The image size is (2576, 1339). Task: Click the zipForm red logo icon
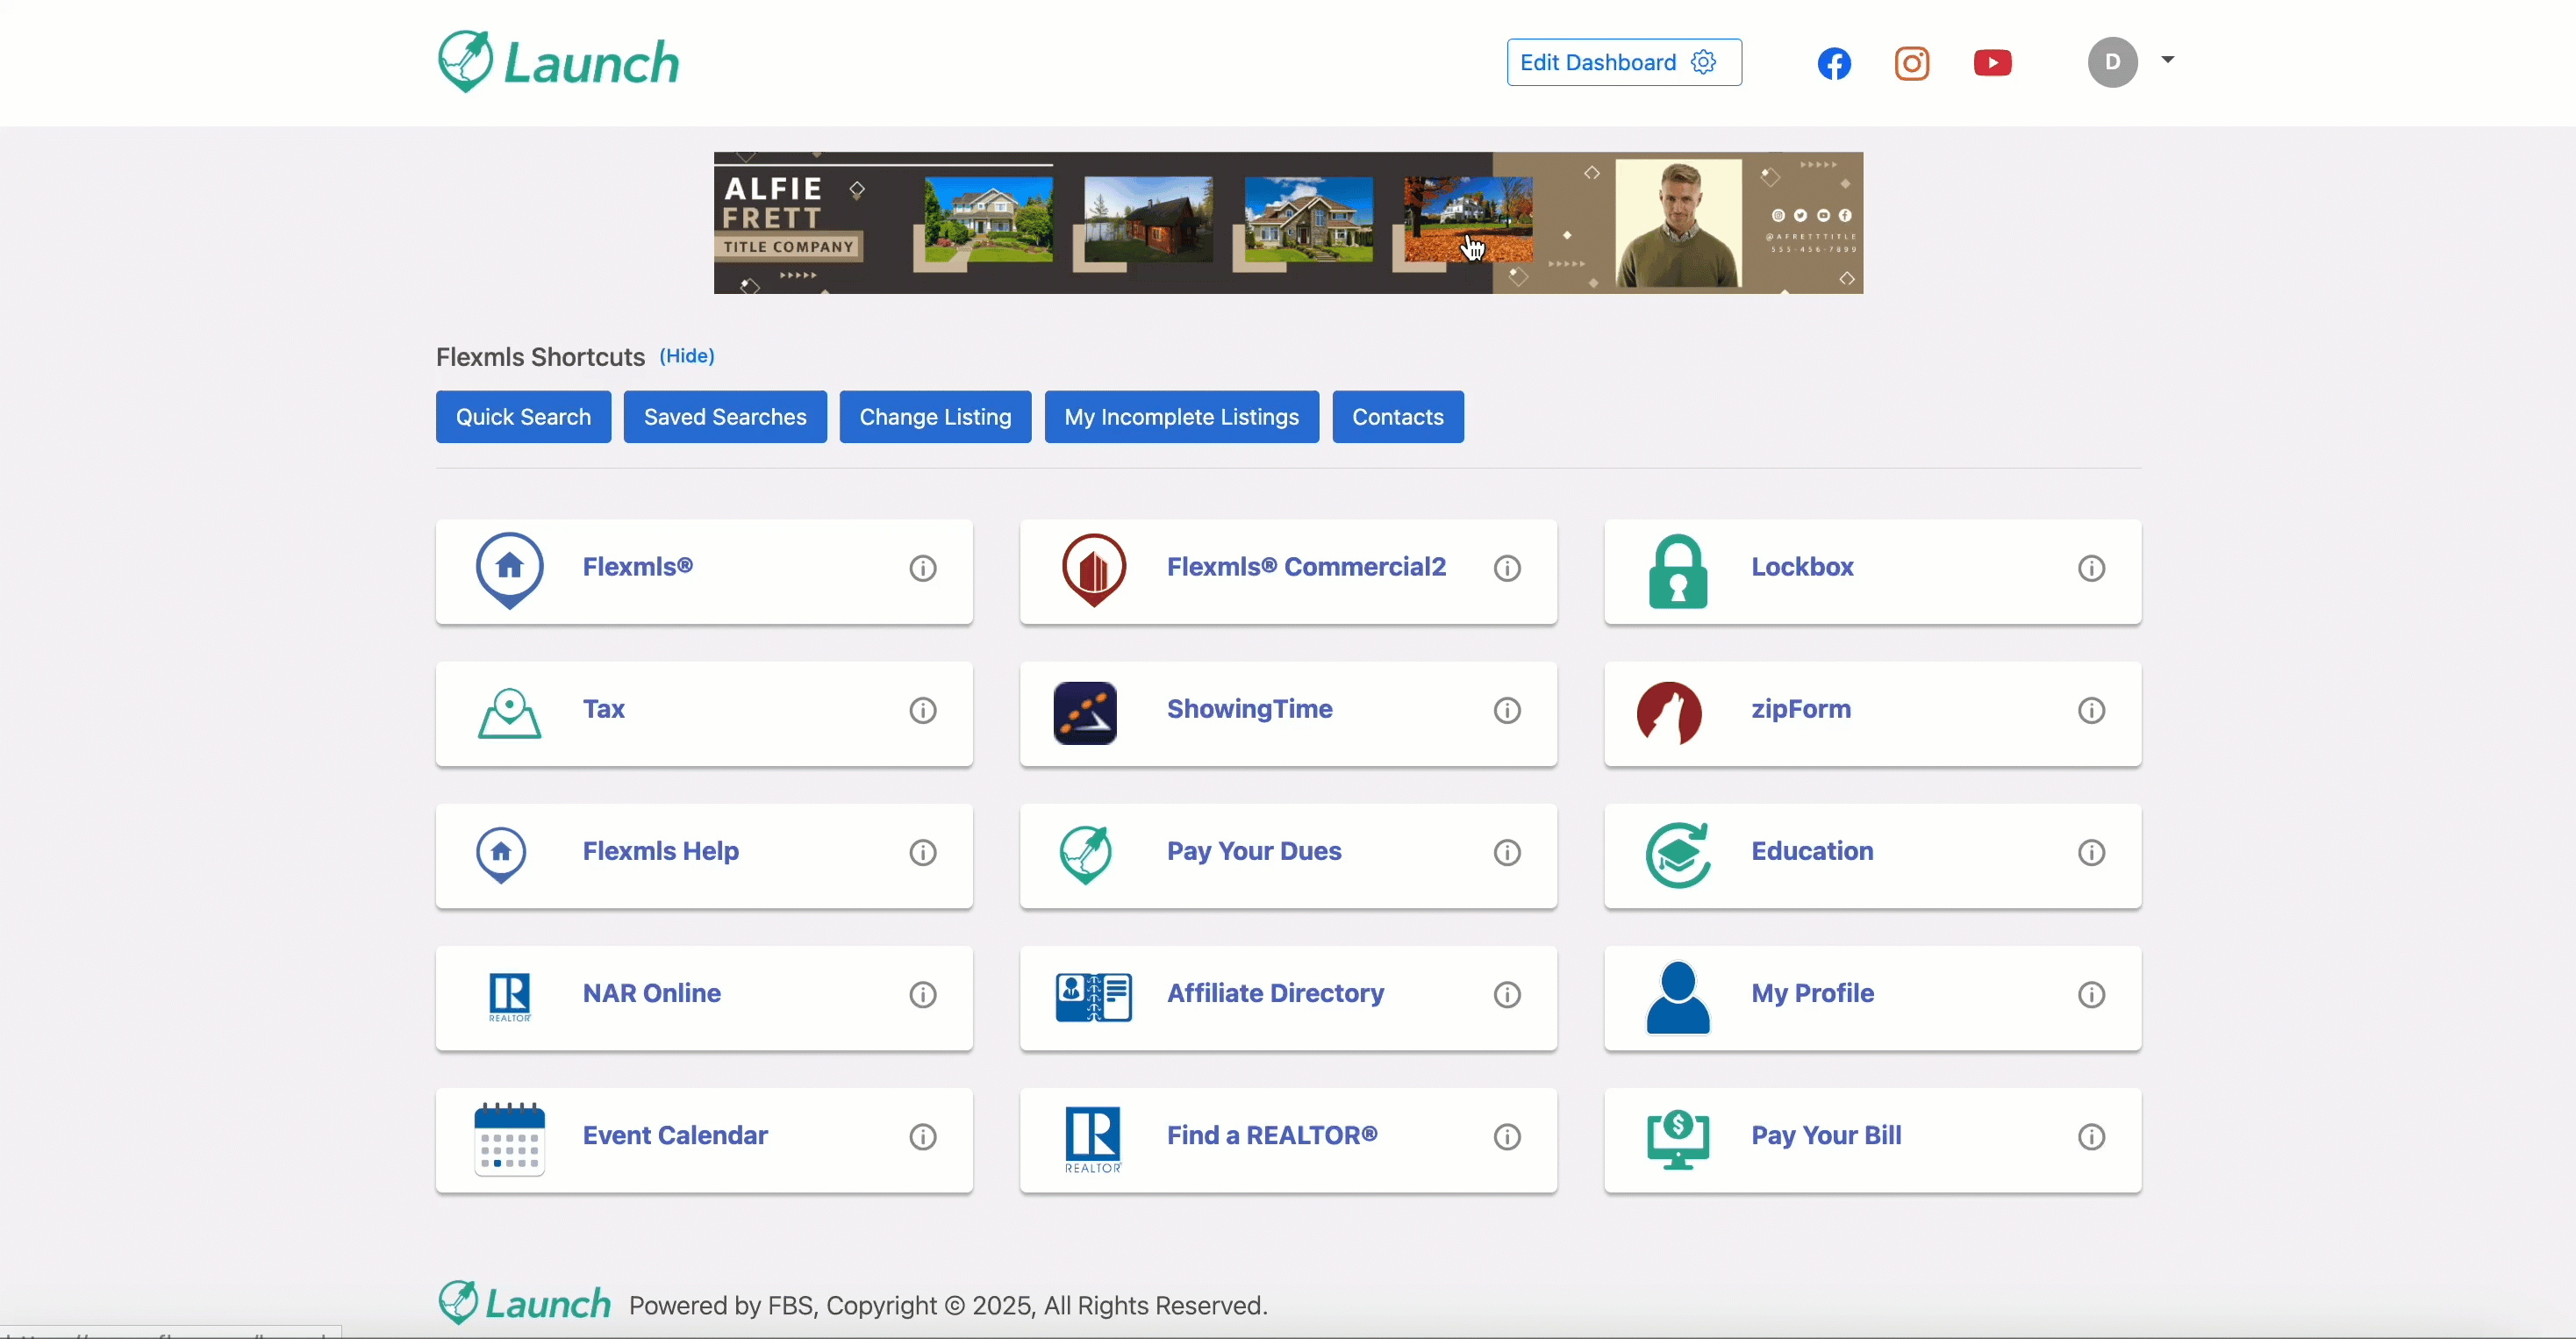(1669, 713)
